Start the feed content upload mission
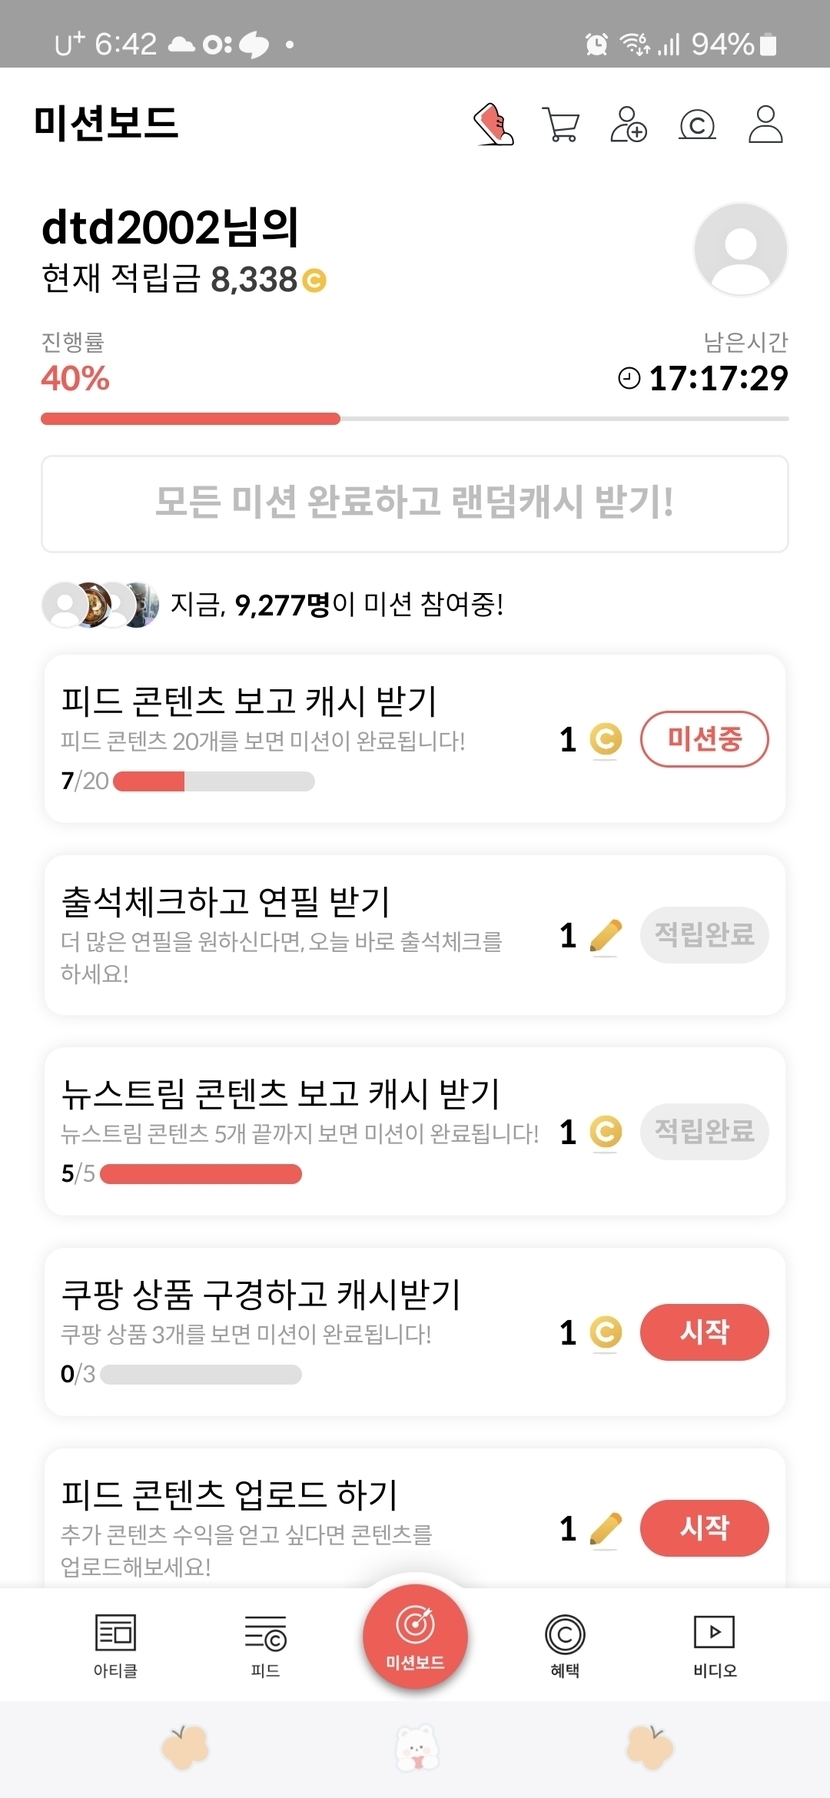Image resolution: width=830 pixels, height=1798 pixels. coord(704,1528)
